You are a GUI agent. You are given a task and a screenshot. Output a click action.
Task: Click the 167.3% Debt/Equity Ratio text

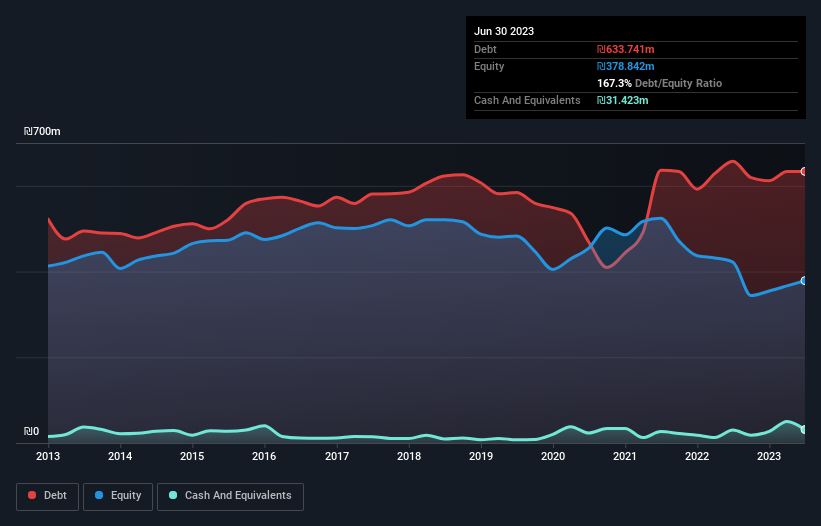point(659,83)
